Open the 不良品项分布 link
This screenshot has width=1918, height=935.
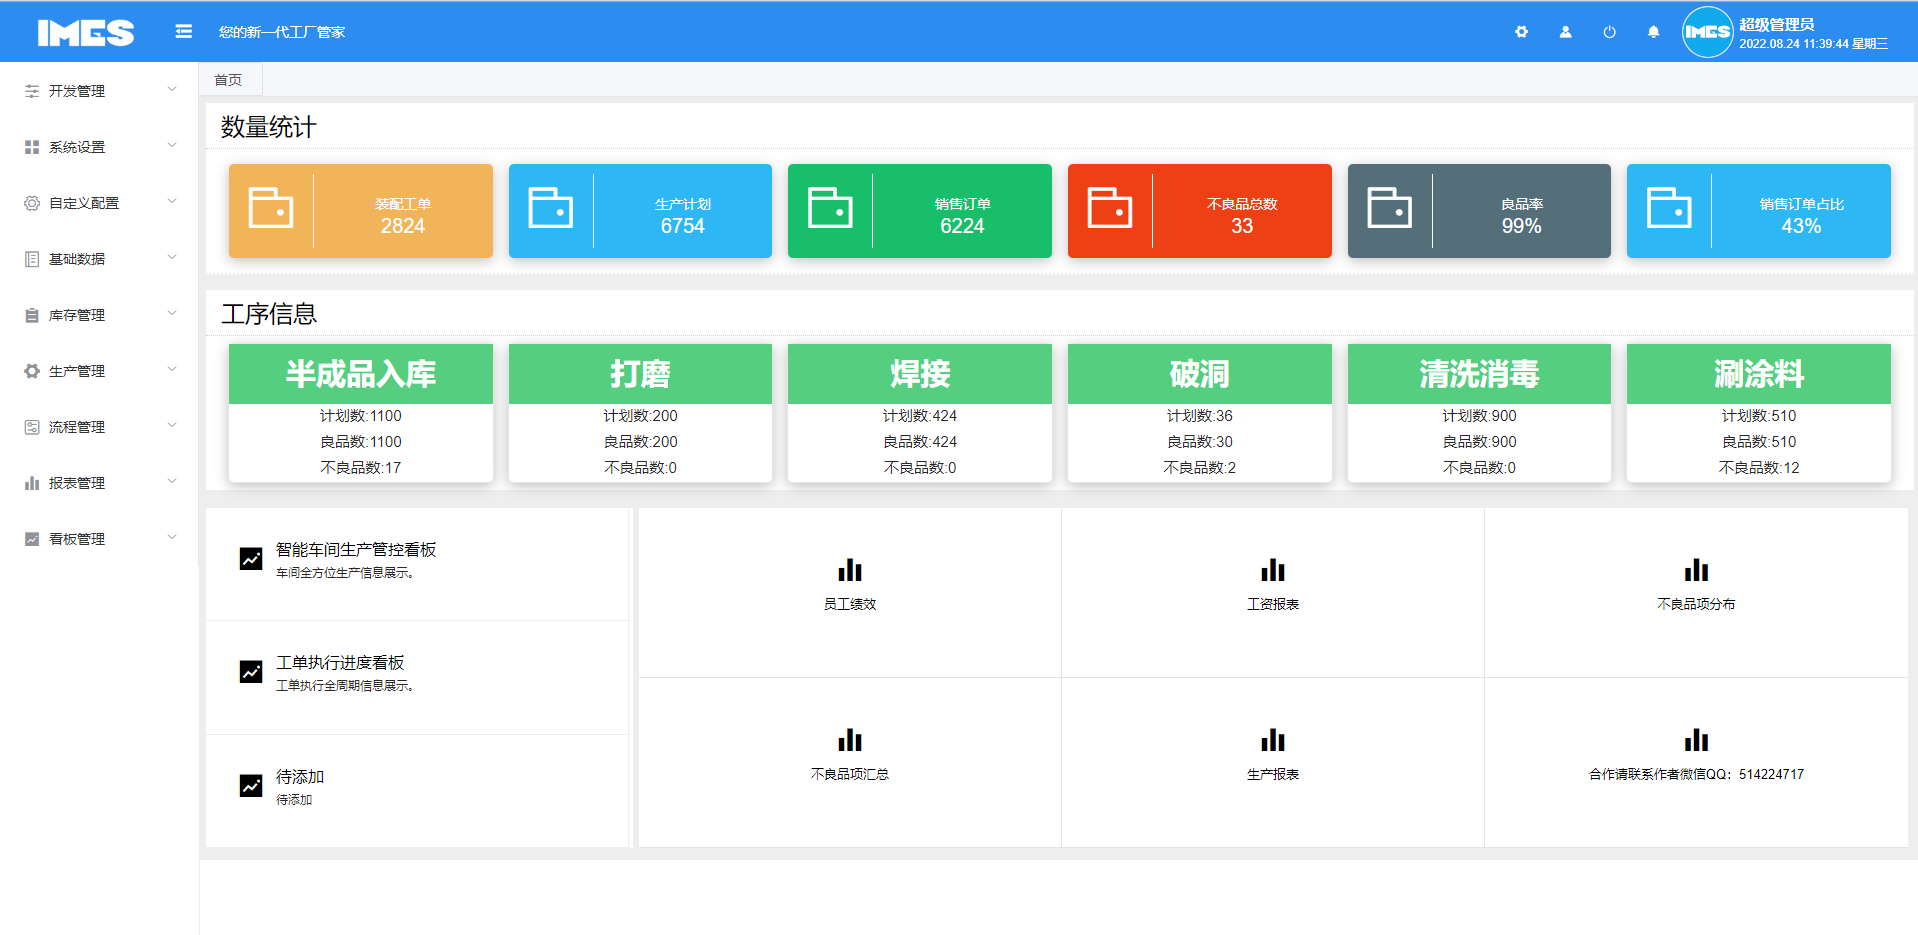click(x=1696, y=604)
